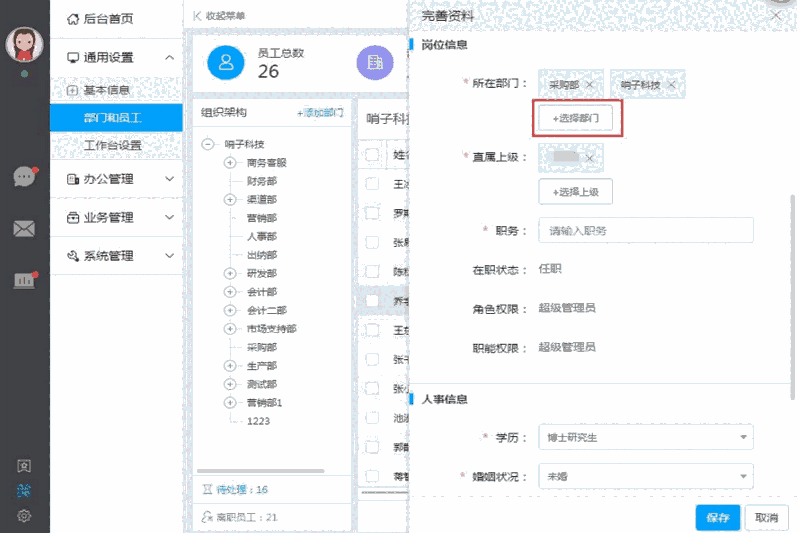This screenshot has width=800, height=533.
Task: Select 采购部 in the organization tree
Action: point(262,347)
